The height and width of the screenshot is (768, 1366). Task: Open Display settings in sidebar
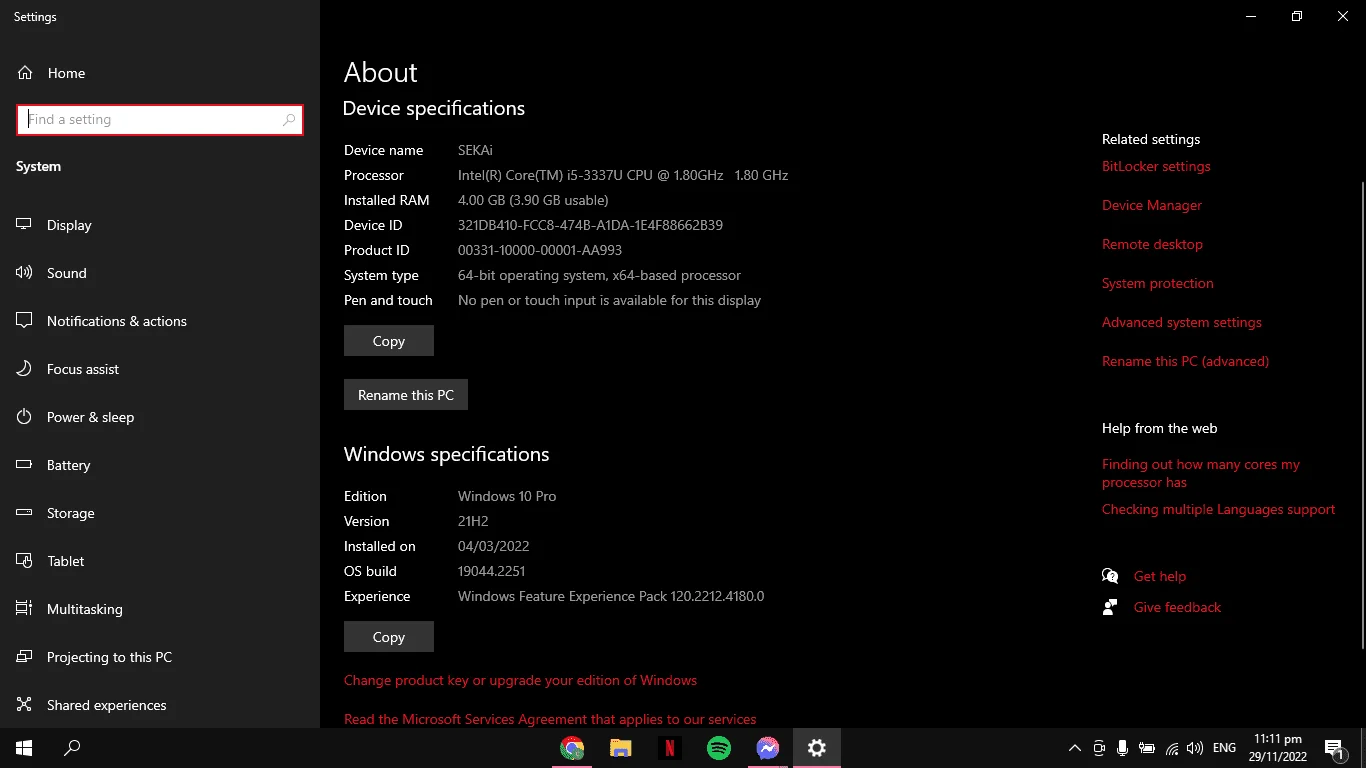pos(160,225)
